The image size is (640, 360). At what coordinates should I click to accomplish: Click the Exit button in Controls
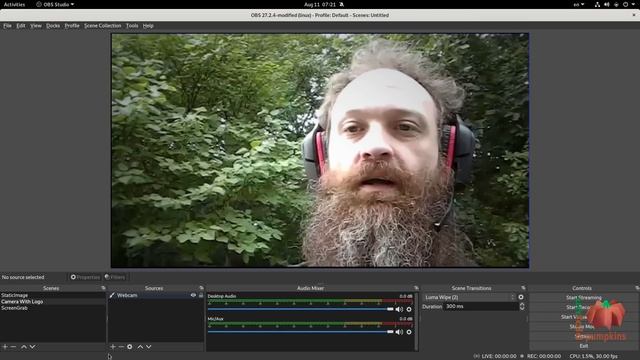[584, 346]
